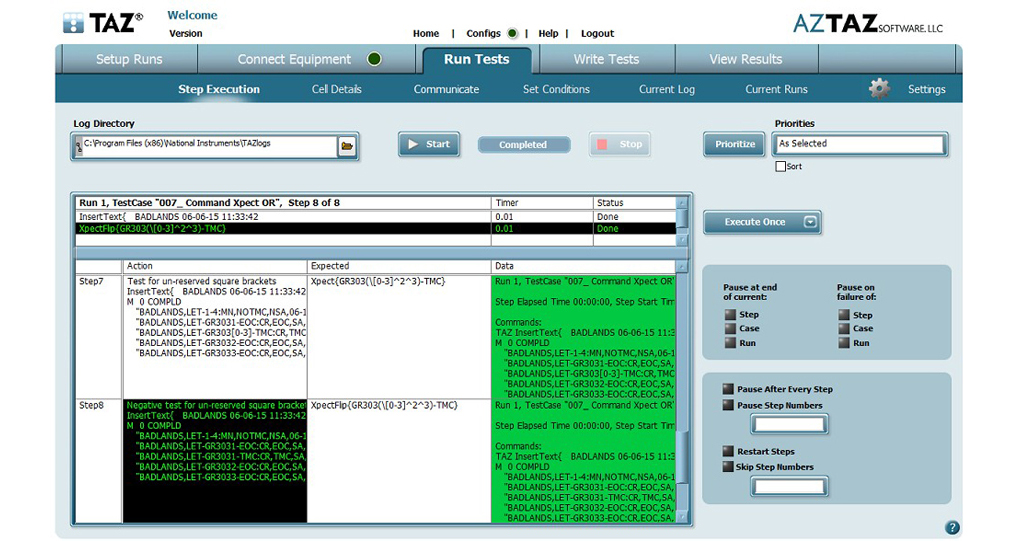Click the blue help question mark icon
The width and height of the screenshot is (1020, 541).
click(952, 527)
